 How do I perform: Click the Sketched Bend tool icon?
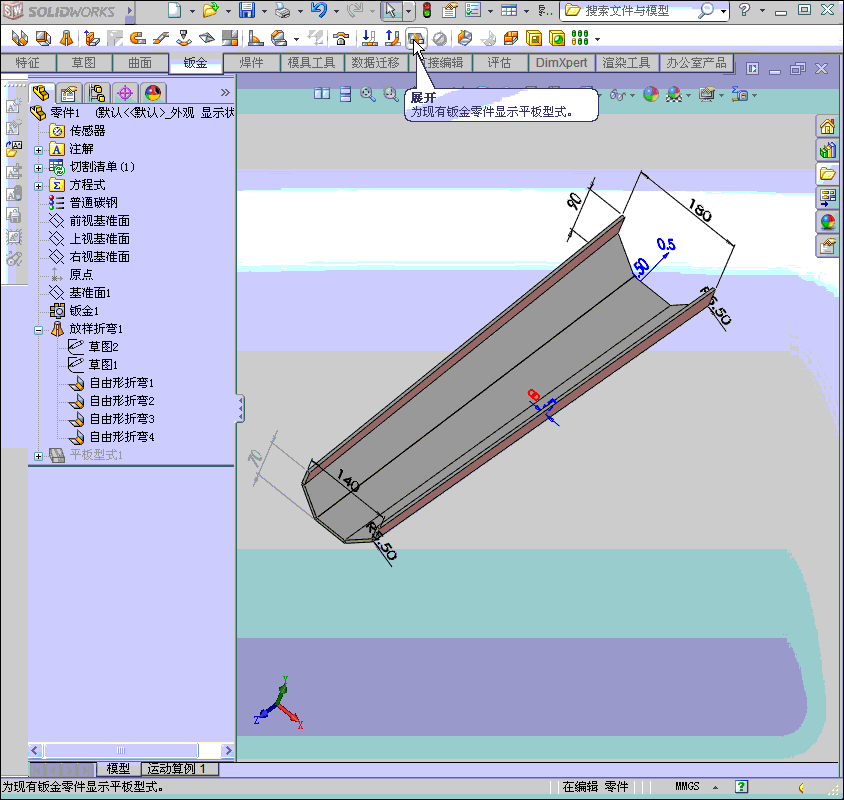click(184, 38)
